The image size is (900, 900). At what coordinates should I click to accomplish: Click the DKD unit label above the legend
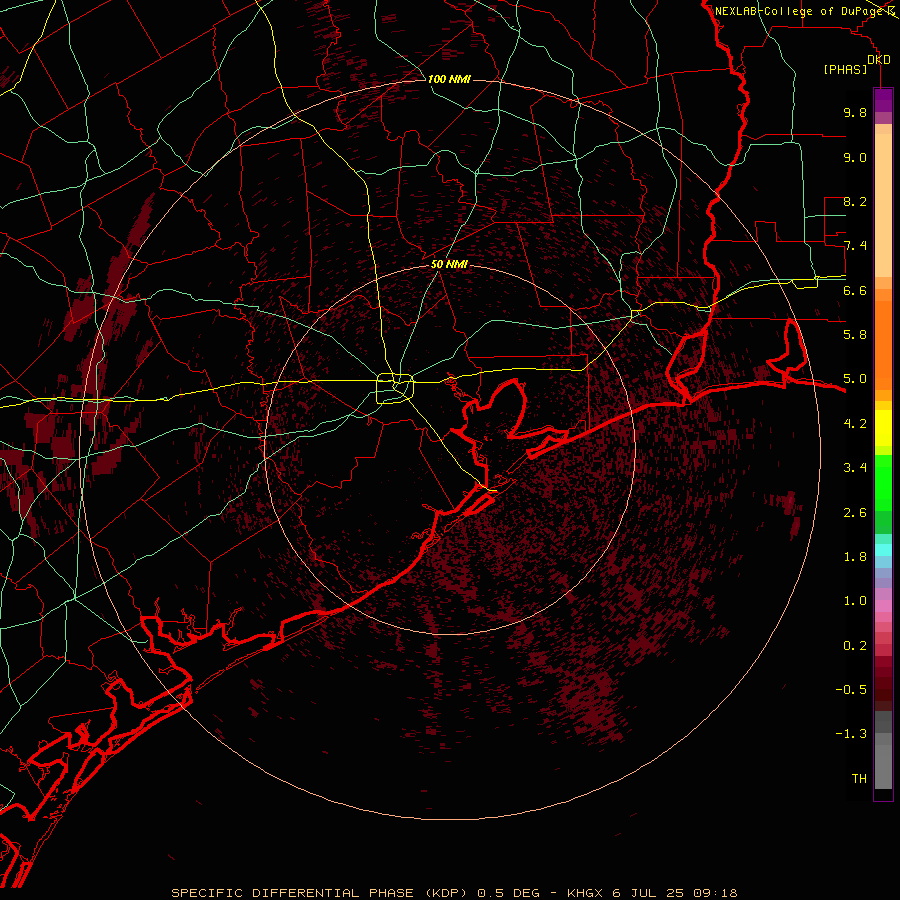(x=878, y=60)
